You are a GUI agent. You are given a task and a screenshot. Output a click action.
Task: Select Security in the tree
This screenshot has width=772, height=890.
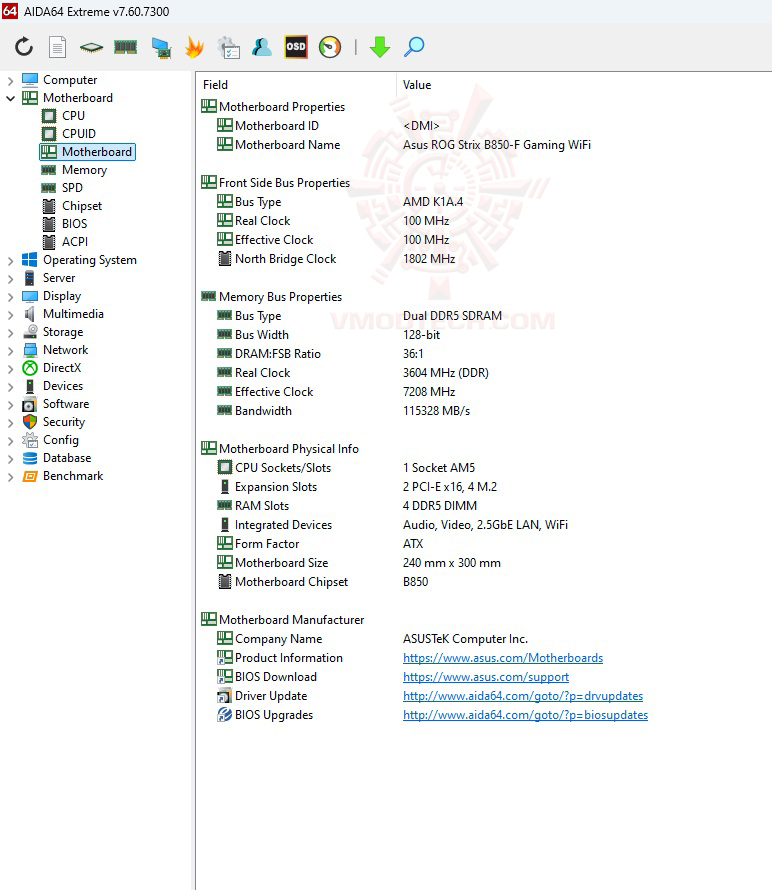click(64, 422)
